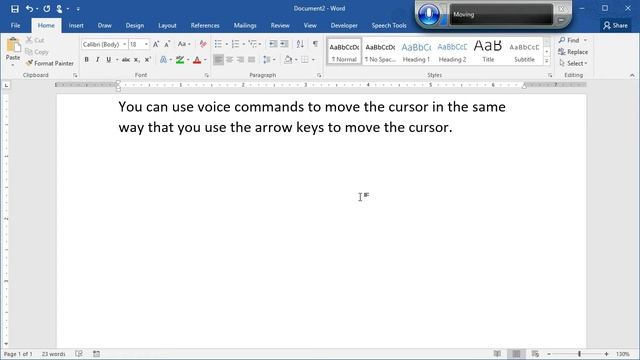Apply the Heading 1 style
Image resolution: width=640 pixels, height=360 pixels.
pyautogui.click(x=416, y=51)
